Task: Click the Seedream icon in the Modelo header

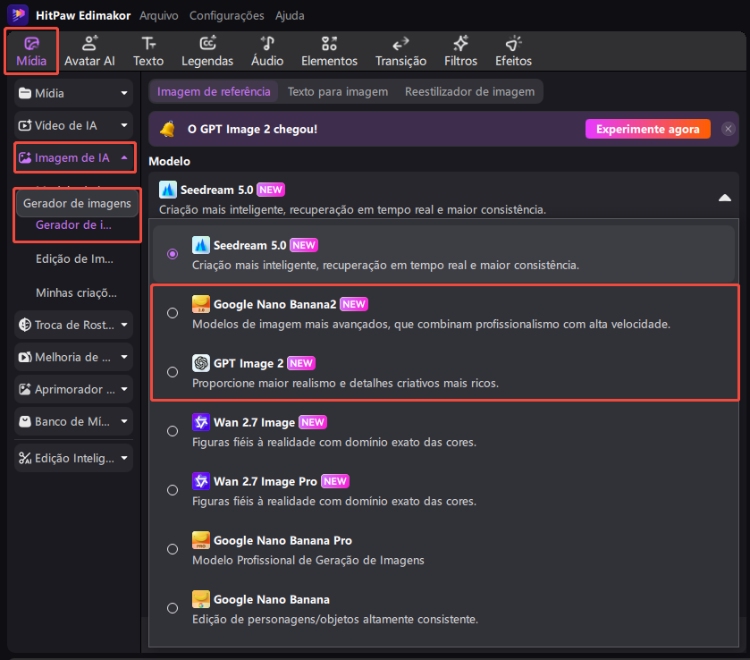Action: coord(168,190)
